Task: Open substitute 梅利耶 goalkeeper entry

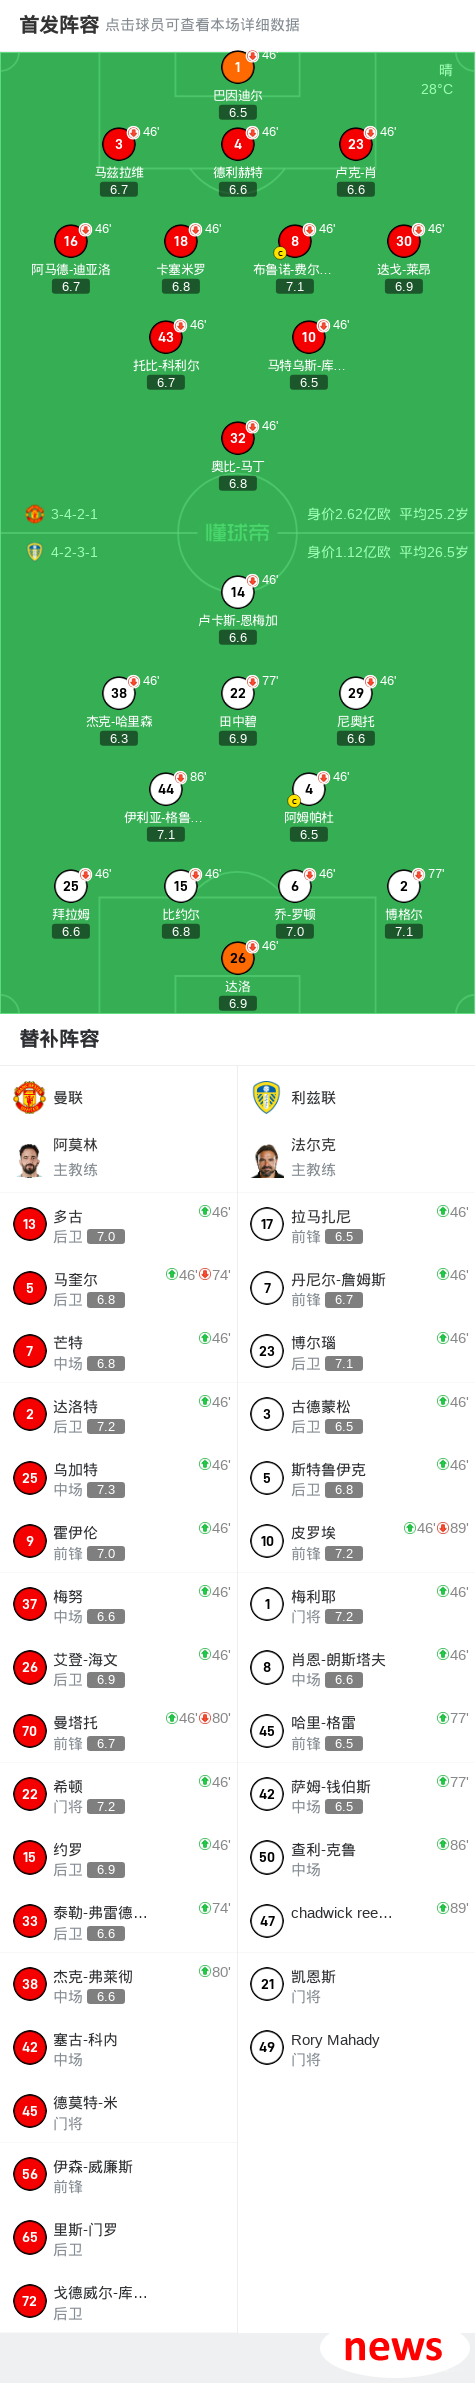Action: pos(356,1605)
